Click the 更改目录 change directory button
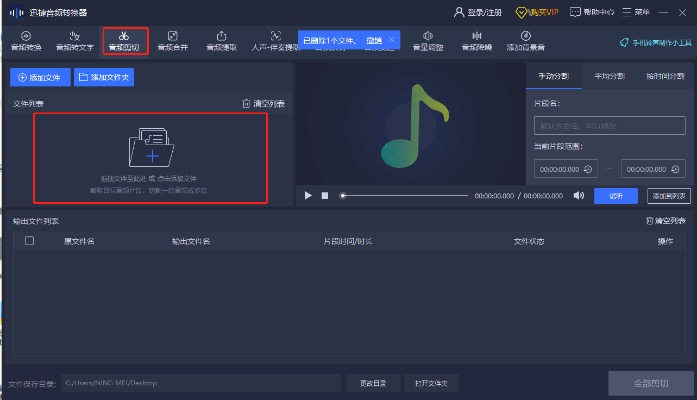Screen dimensions: 697x400 point(373,383)
